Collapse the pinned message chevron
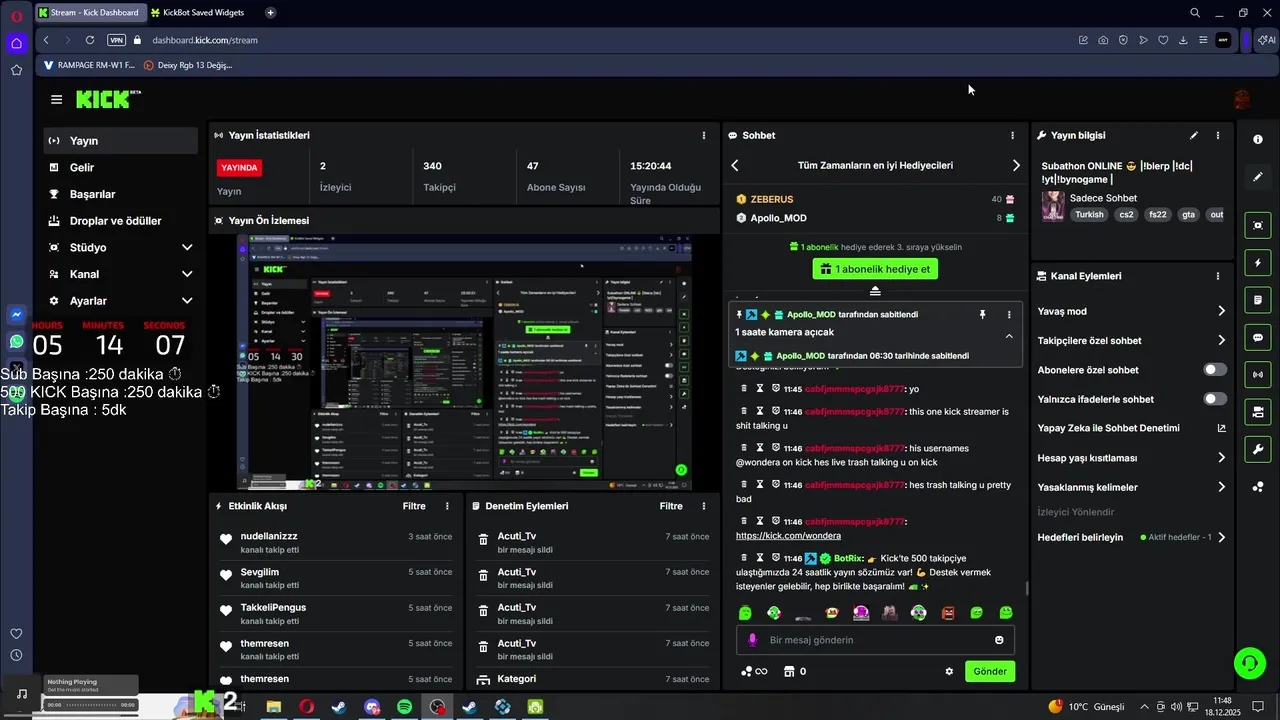This screenshot has height=720, width=1280. click(x=1008, y=336)
